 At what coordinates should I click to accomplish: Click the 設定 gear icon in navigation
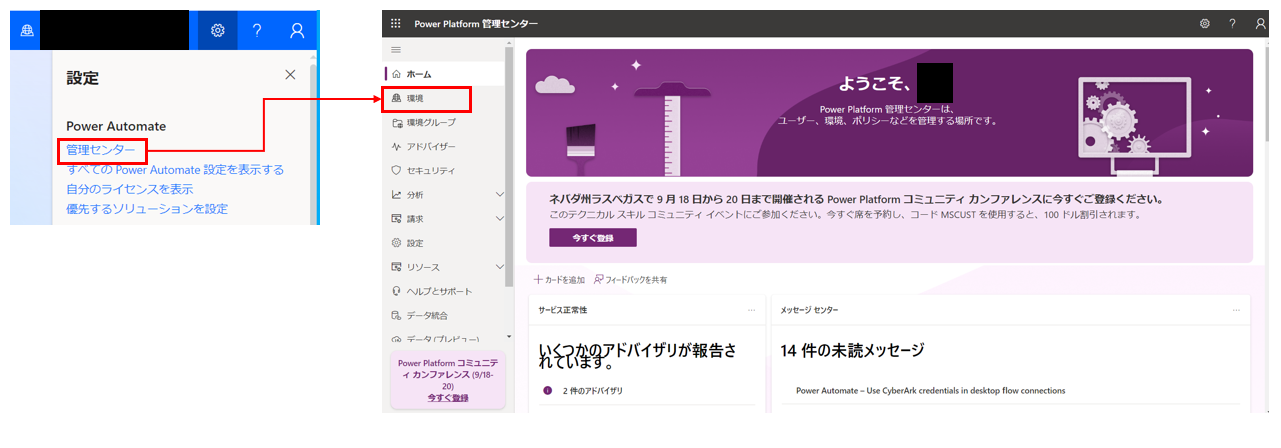pos(397,243)
